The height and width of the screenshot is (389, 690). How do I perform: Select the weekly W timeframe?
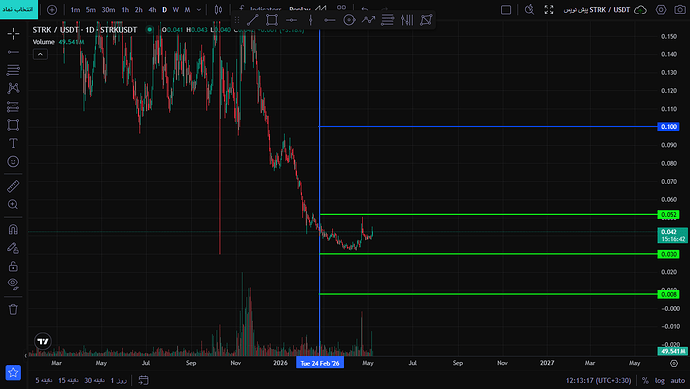tap(176, 10)
